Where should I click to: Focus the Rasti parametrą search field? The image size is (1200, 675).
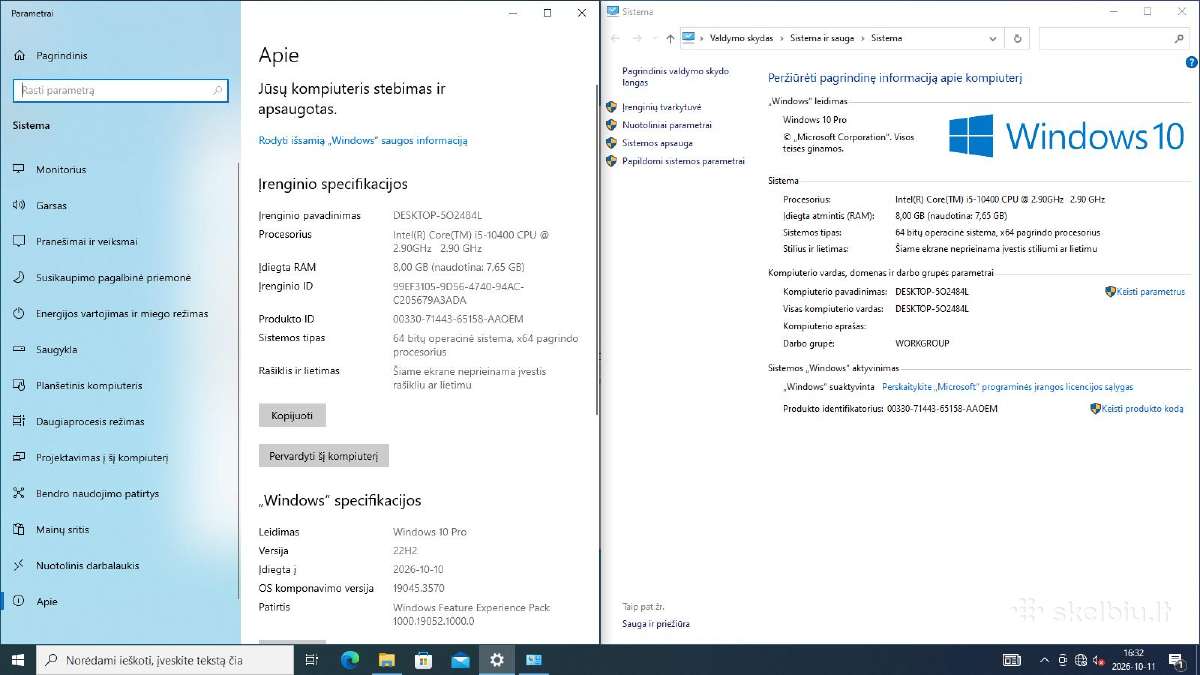tap(121, 90)
